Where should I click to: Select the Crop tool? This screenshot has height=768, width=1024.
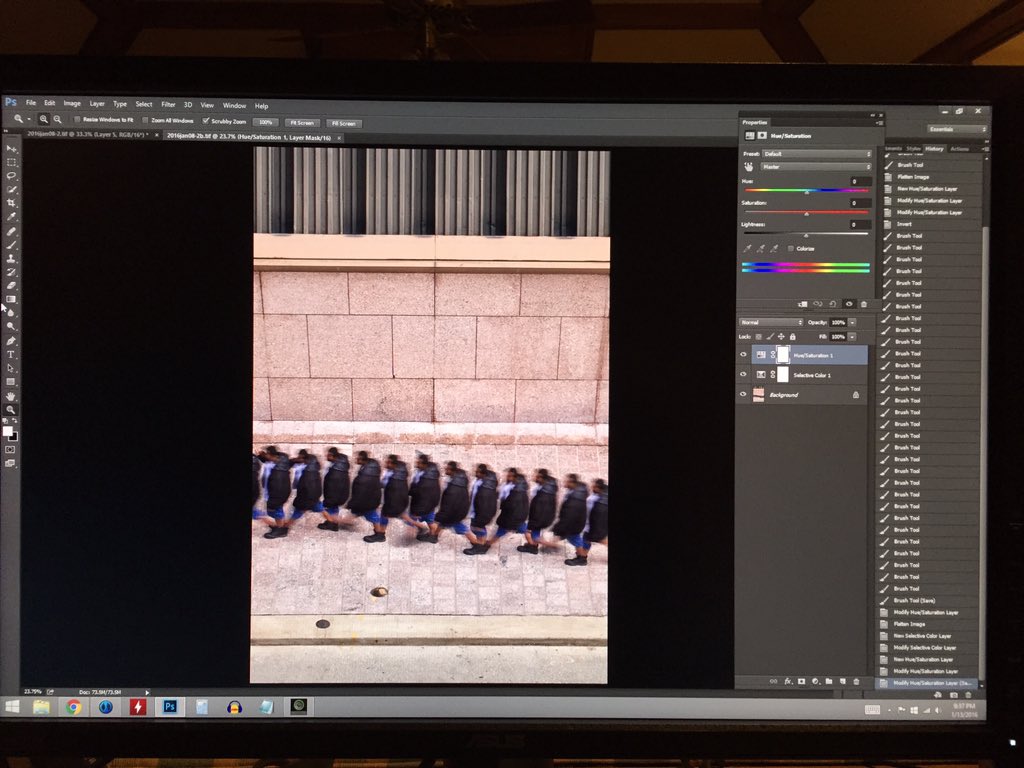tap(11, 203)
